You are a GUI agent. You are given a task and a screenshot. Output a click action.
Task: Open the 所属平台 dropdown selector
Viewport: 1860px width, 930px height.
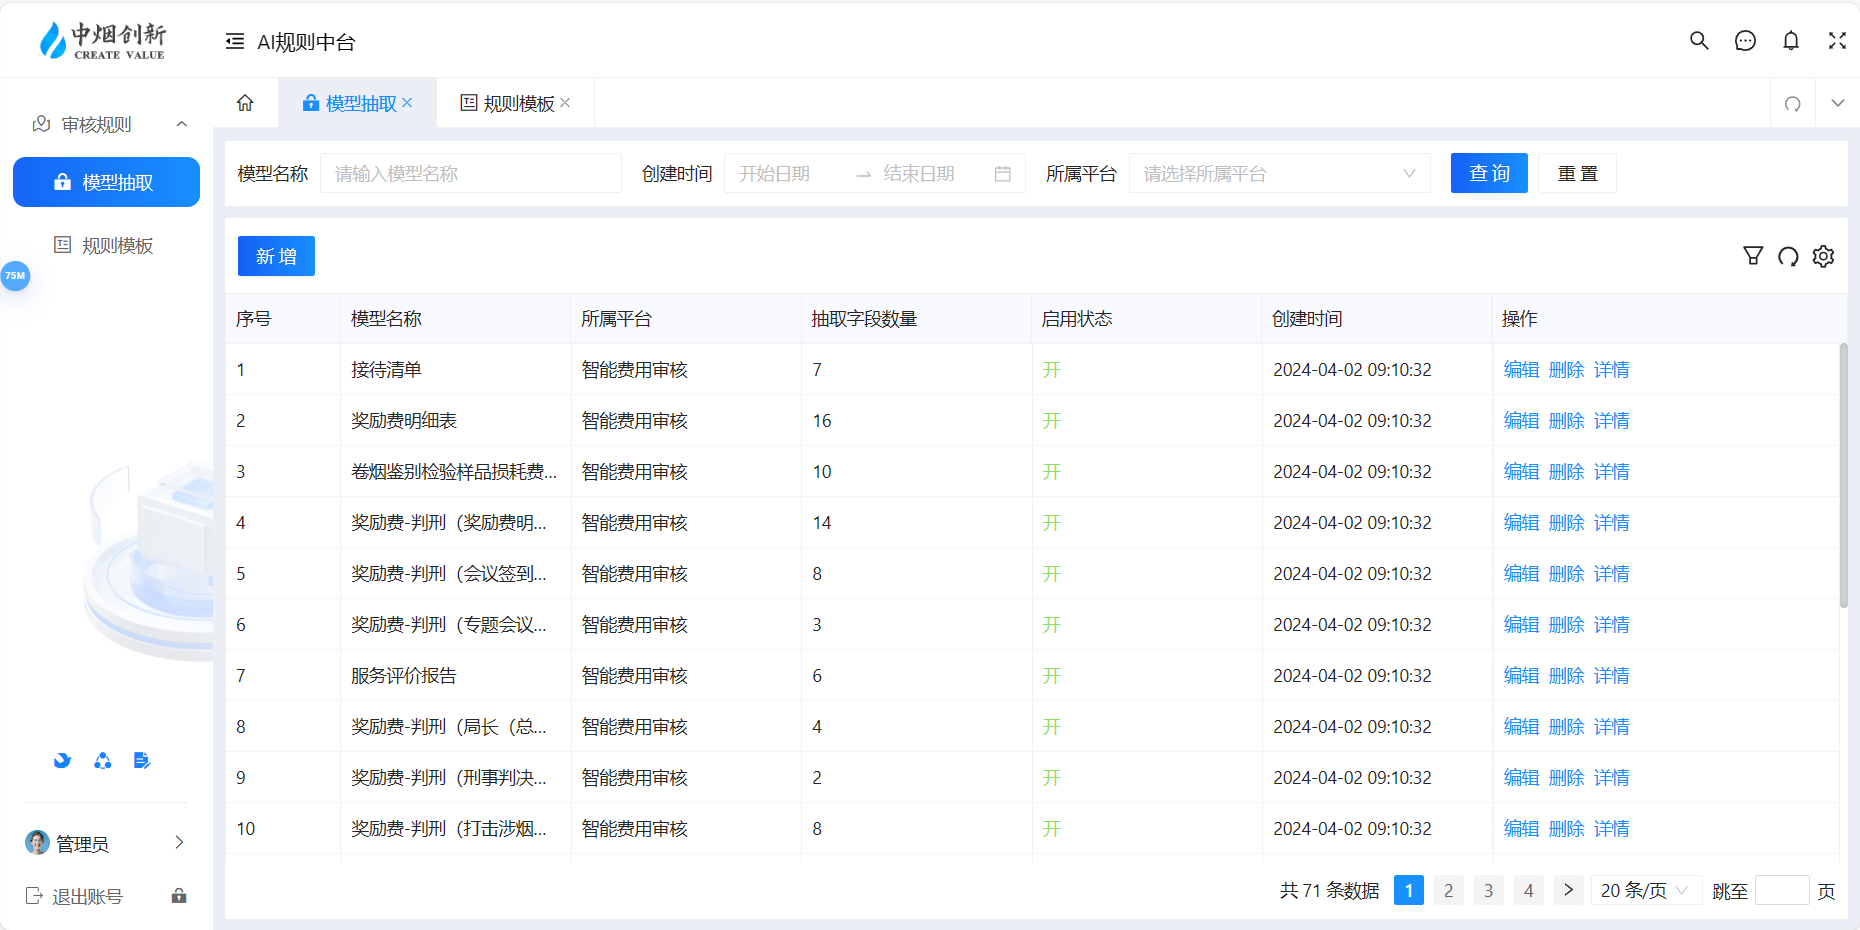click(x=1280, y=173)
